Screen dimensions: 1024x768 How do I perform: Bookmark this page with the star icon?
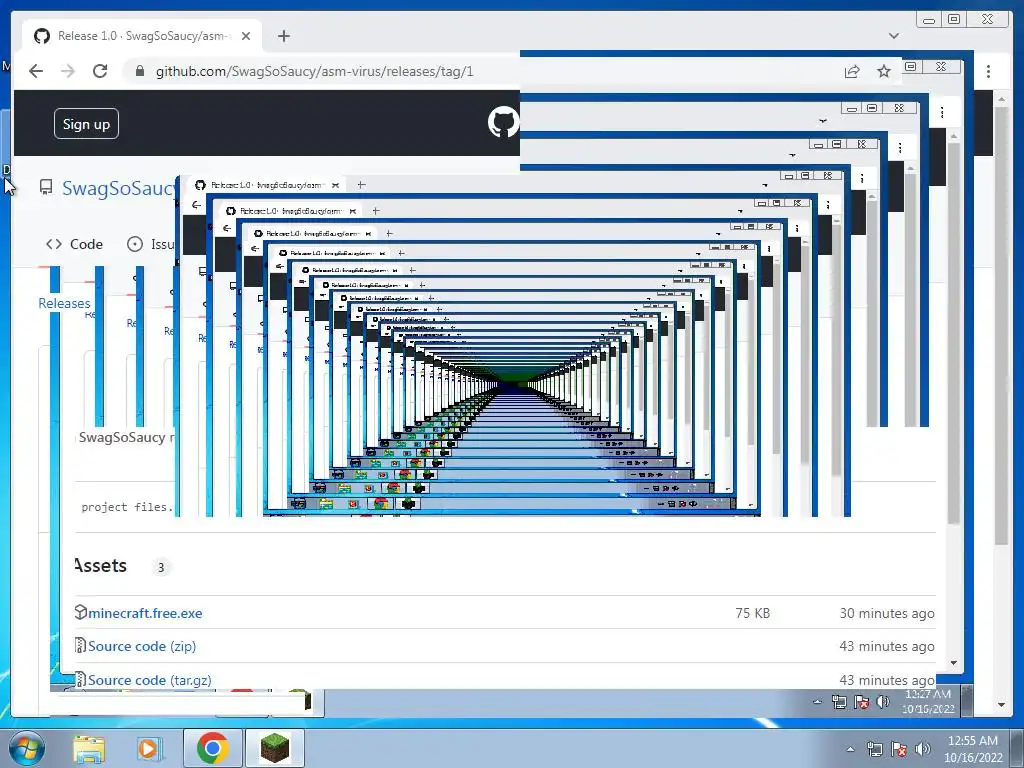(884, 71)
